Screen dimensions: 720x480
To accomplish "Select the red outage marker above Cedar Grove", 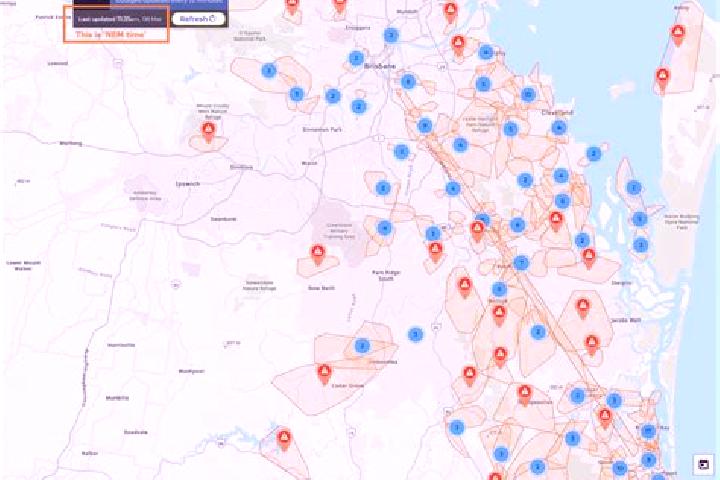I will click(324, 373).
